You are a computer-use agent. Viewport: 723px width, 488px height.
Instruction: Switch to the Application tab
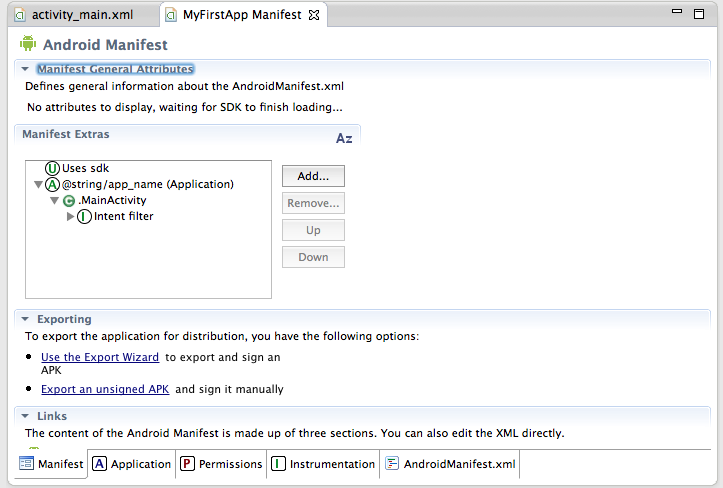(x=132, y=464)
